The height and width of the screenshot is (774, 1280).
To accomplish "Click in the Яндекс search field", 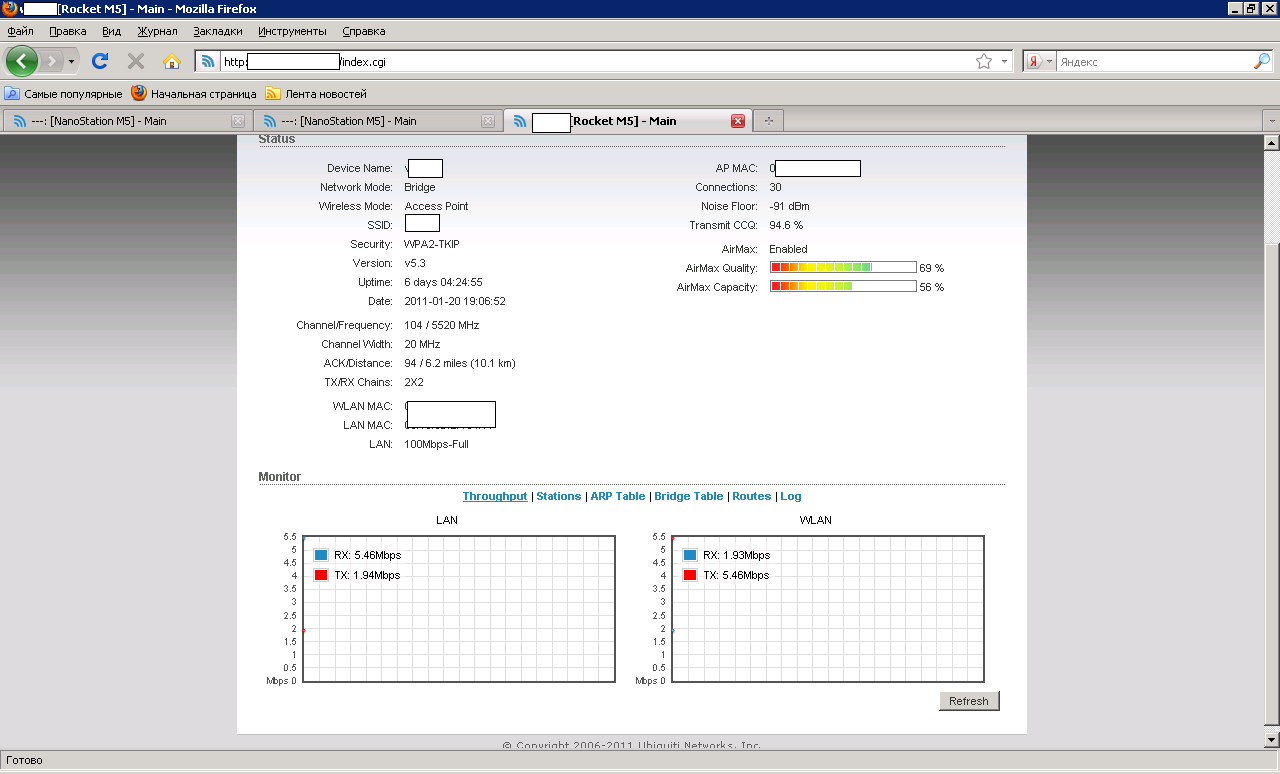I will (1153, 61).
